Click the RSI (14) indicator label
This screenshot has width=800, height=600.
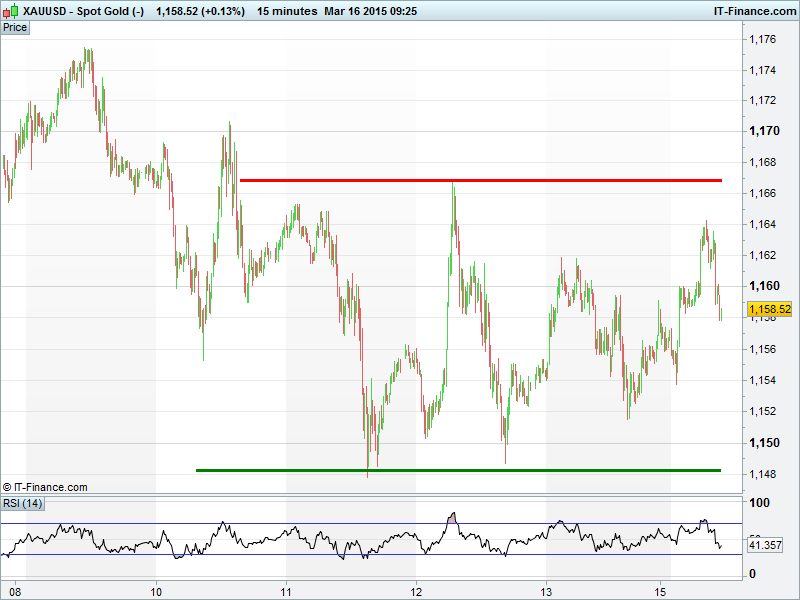click(x=23, y=502)
